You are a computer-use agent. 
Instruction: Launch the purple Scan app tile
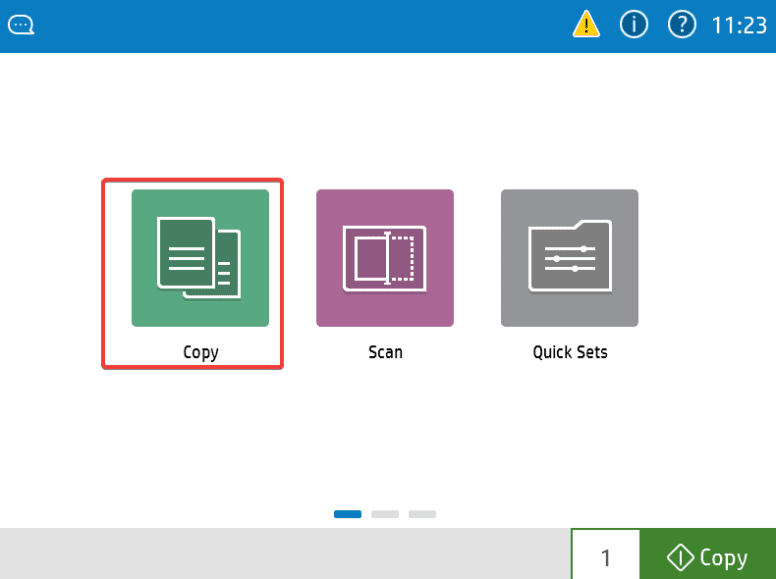coord(385,258)
